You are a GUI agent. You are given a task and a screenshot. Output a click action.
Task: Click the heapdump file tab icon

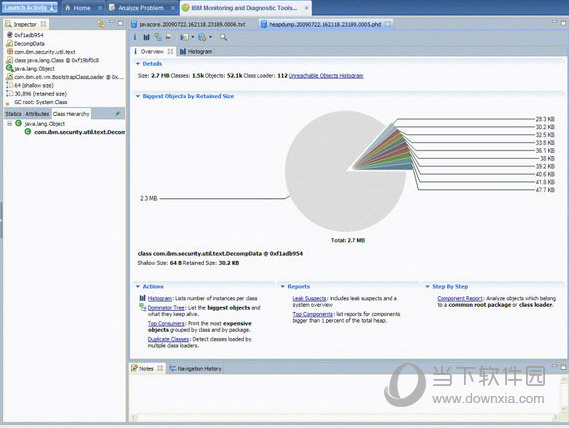point(264,24)
